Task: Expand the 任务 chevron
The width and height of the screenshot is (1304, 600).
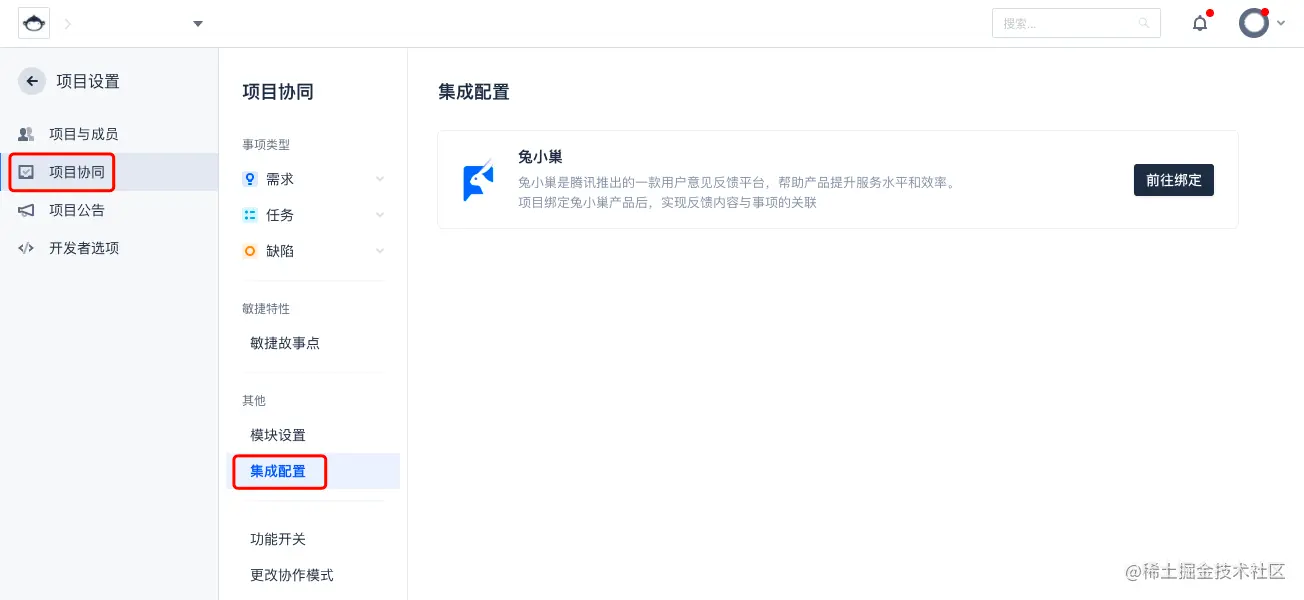Action: [380, 215]
